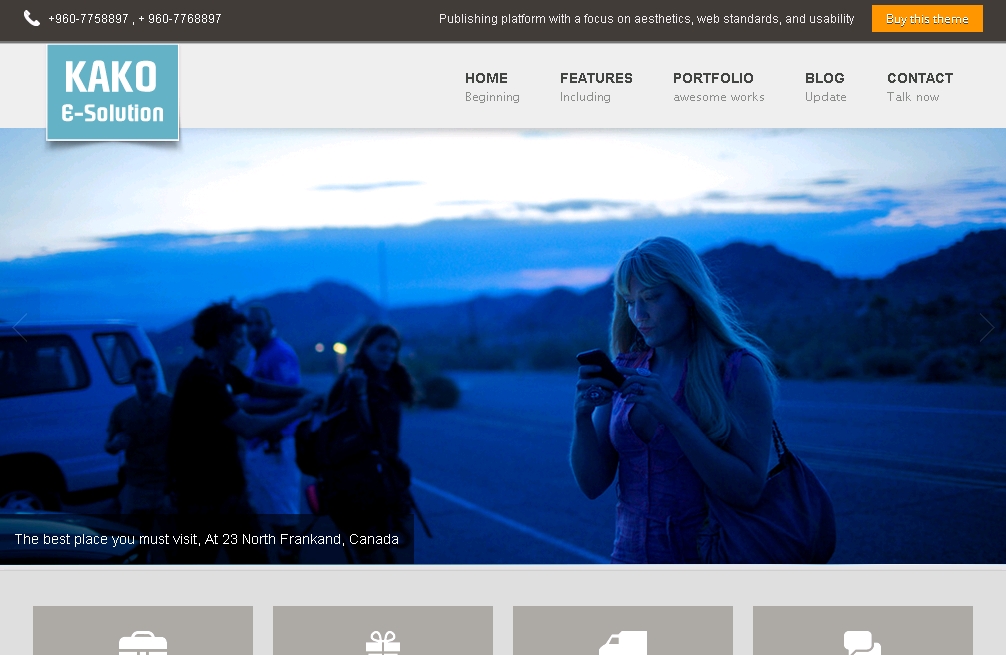The image size is (1006, 655).
Task: Advance slider with right arrow
Action: 986,328
